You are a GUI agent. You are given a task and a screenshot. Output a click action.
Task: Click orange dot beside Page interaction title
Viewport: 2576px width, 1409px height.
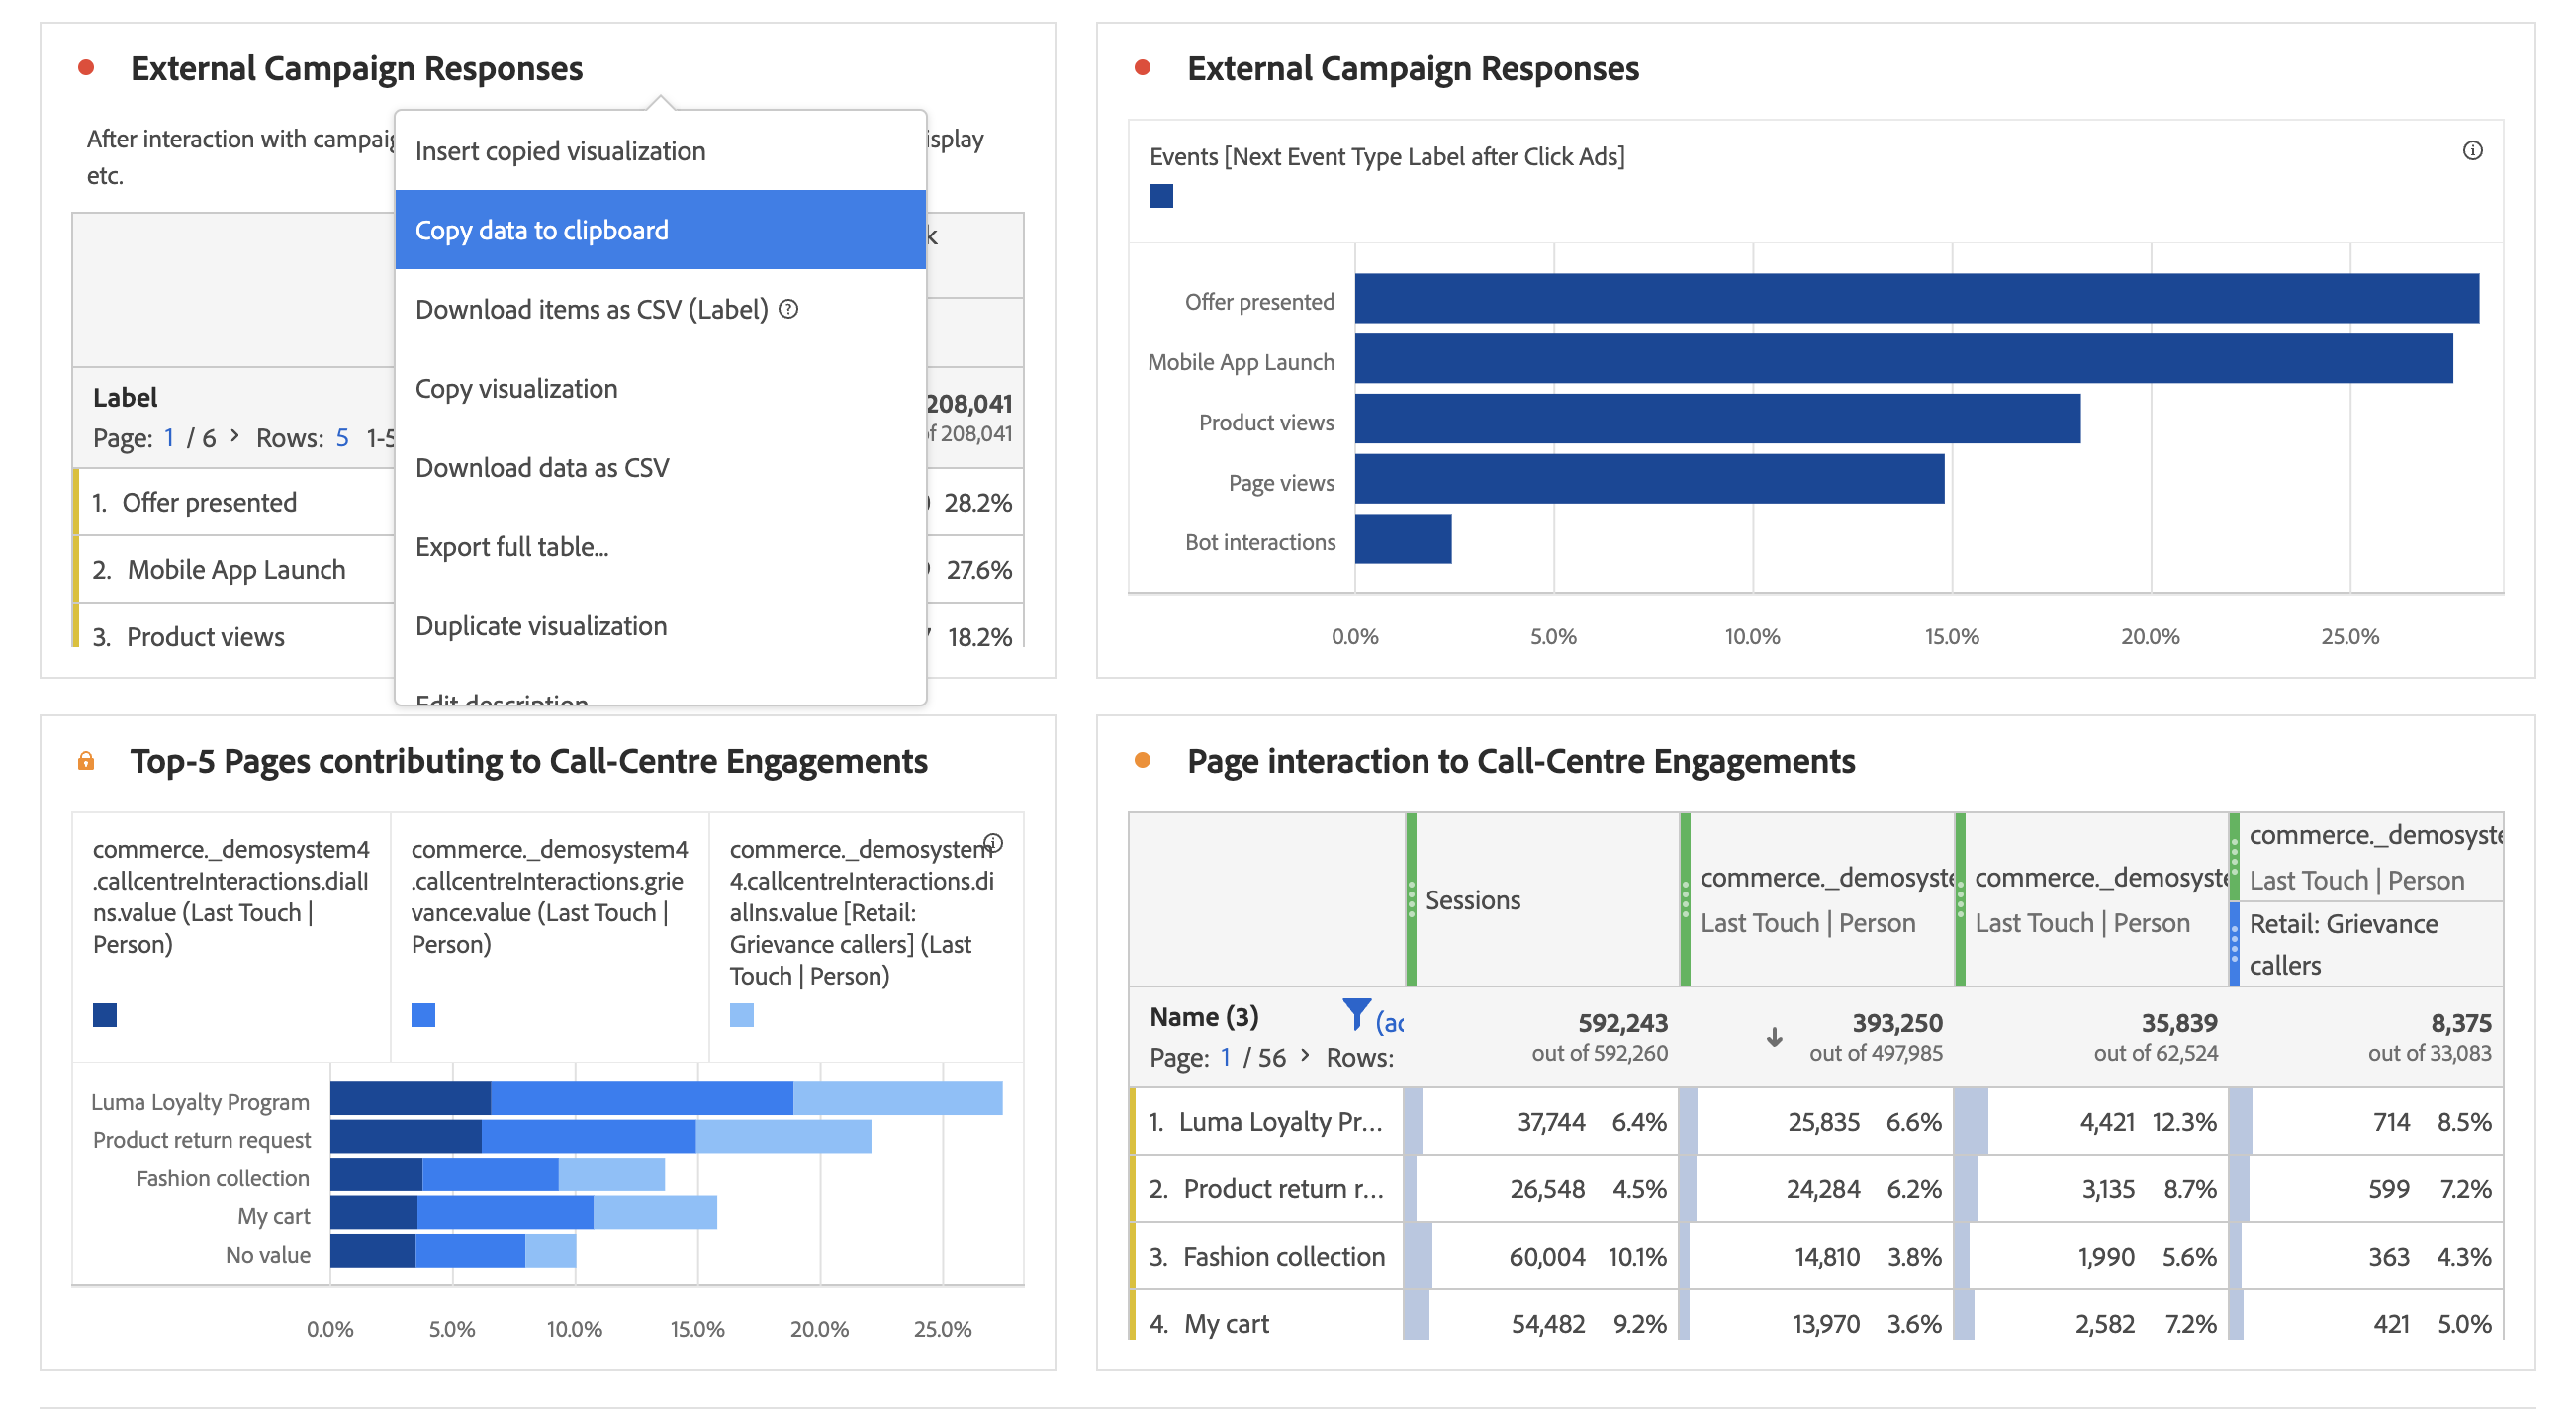click(x=1142, y=761)
